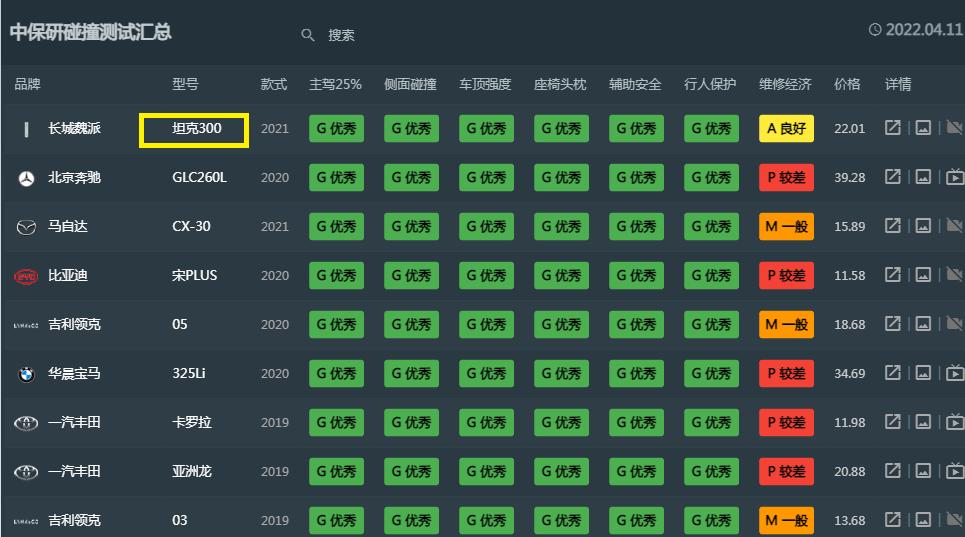This screenshot has height=537, width=965.
Task: Click the Mazda logo beside 马自达
Action: click(x=26, y=228)
